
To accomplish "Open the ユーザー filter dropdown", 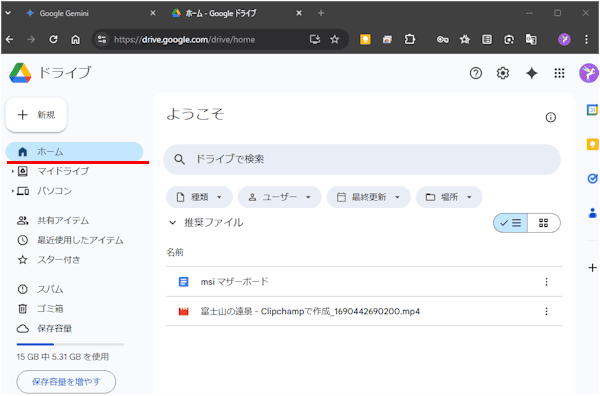I will (x=279, y=197).
